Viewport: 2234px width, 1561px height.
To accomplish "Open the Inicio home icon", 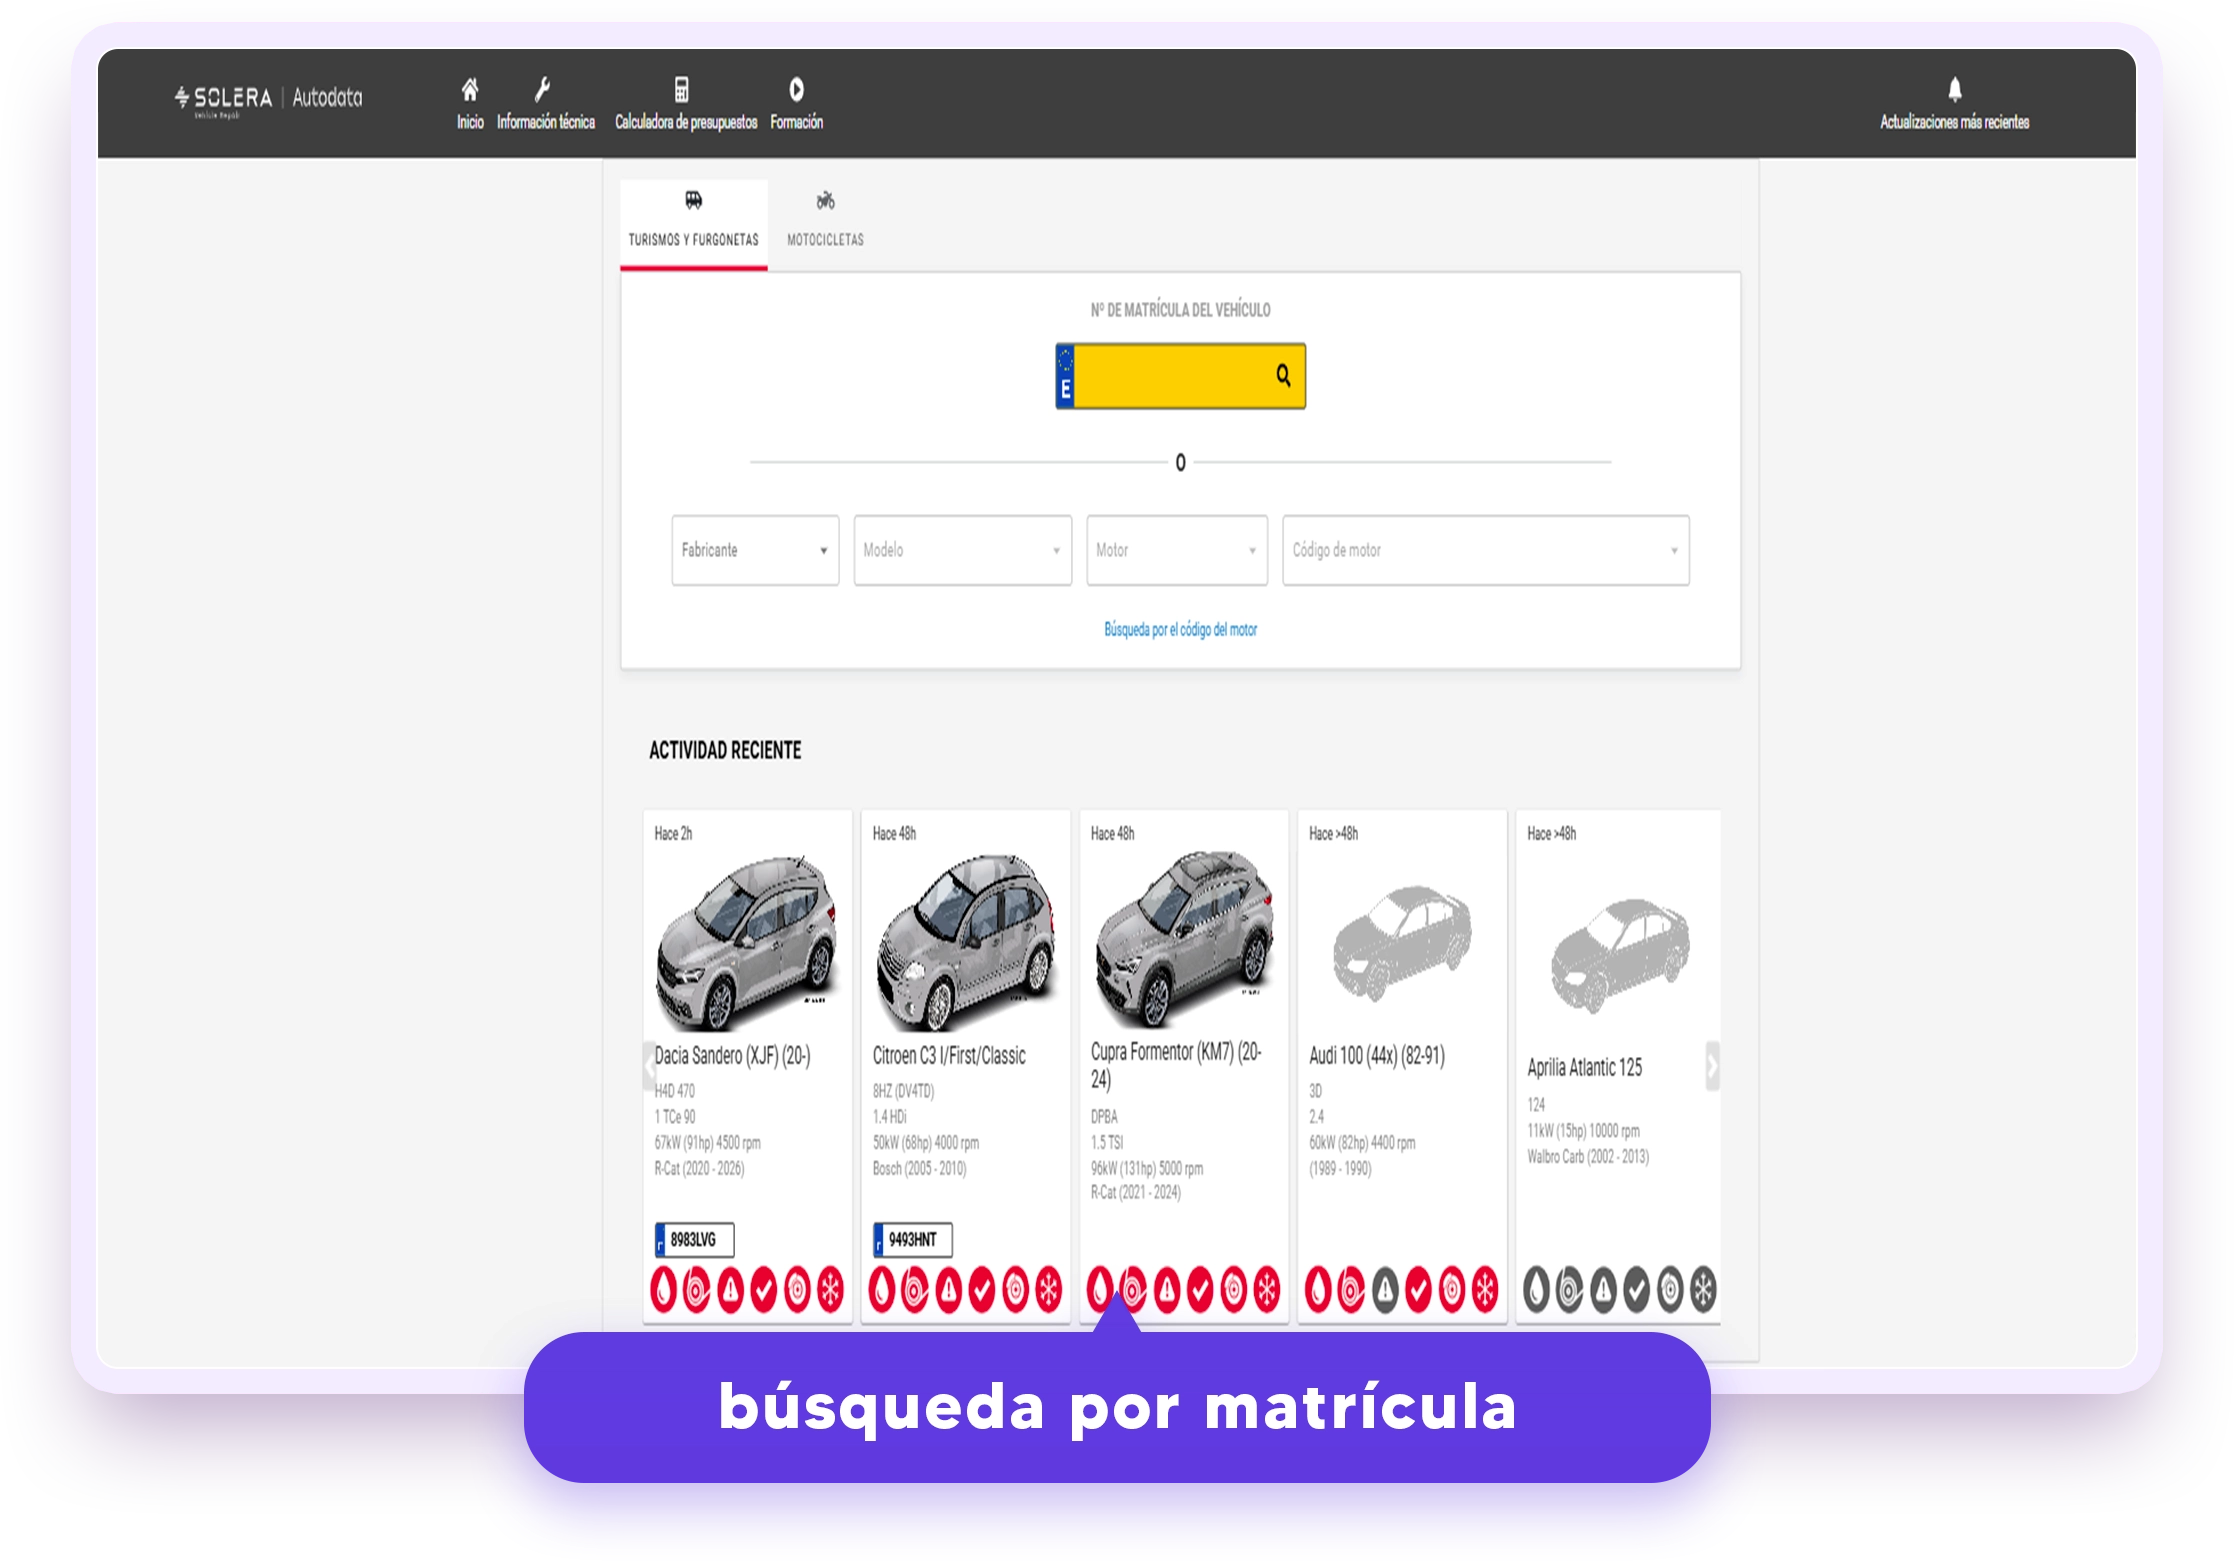I will 469,90.
